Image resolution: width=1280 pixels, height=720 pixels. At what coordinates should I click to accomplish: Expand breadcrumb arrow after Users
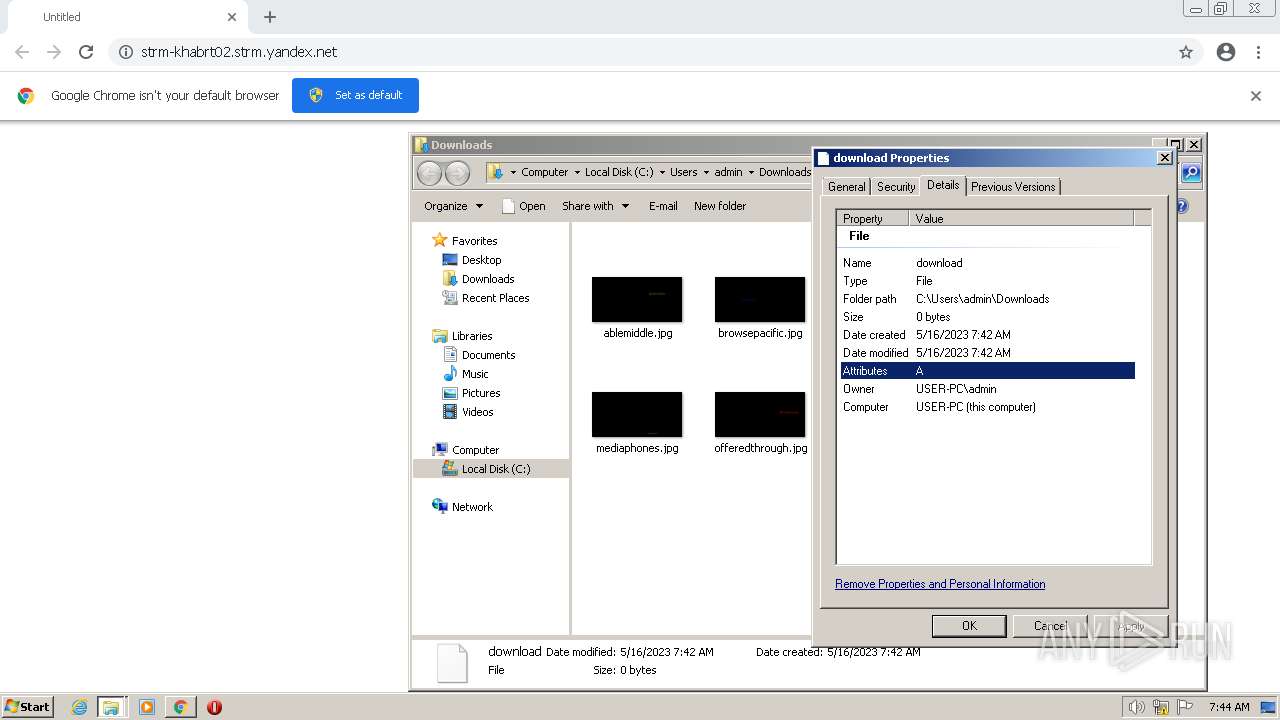(x=706, y=173)
